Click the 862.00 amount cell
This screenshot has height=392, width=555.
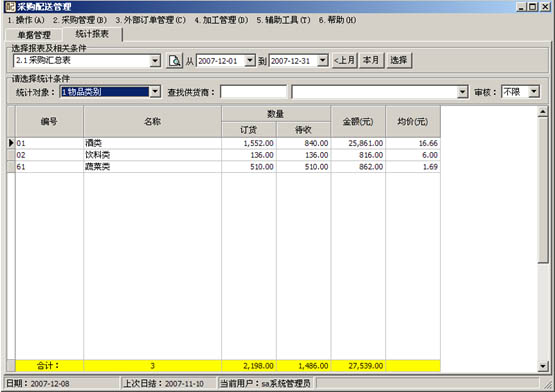[x=358, y=167]
